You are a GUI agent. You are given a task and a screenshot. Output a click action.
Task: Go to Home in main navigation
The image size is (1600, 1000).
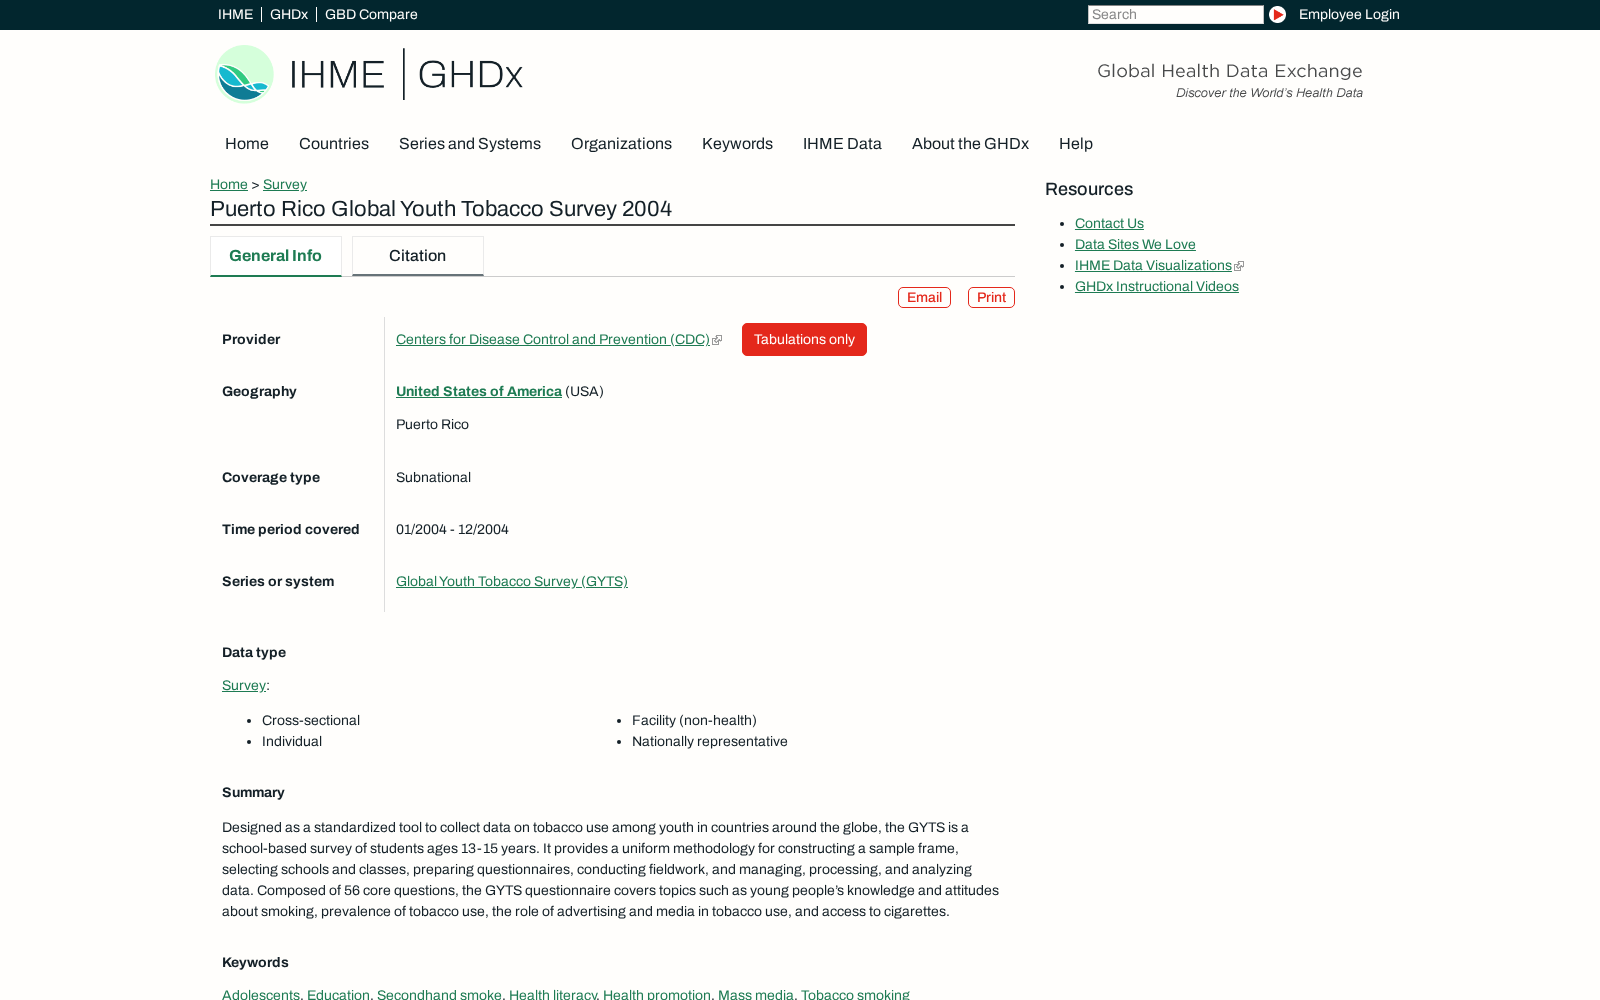pyautogui.click(x=247, y=144)
